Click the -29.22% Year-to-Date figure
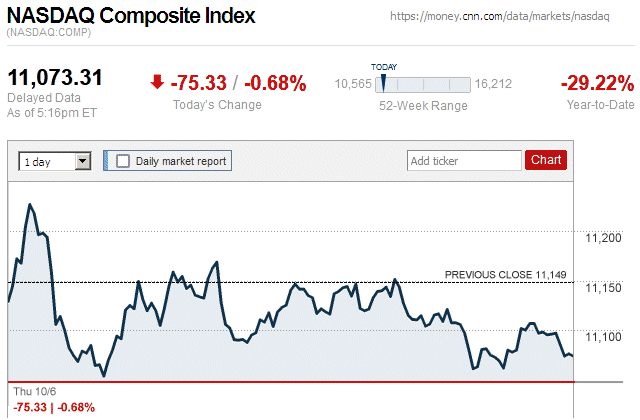Viewport: 640px width, 420px height. point(597,82)
